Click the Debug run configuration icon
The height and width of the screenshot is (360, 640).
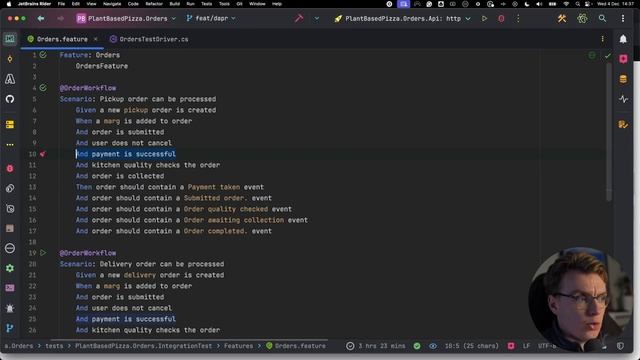501,18
